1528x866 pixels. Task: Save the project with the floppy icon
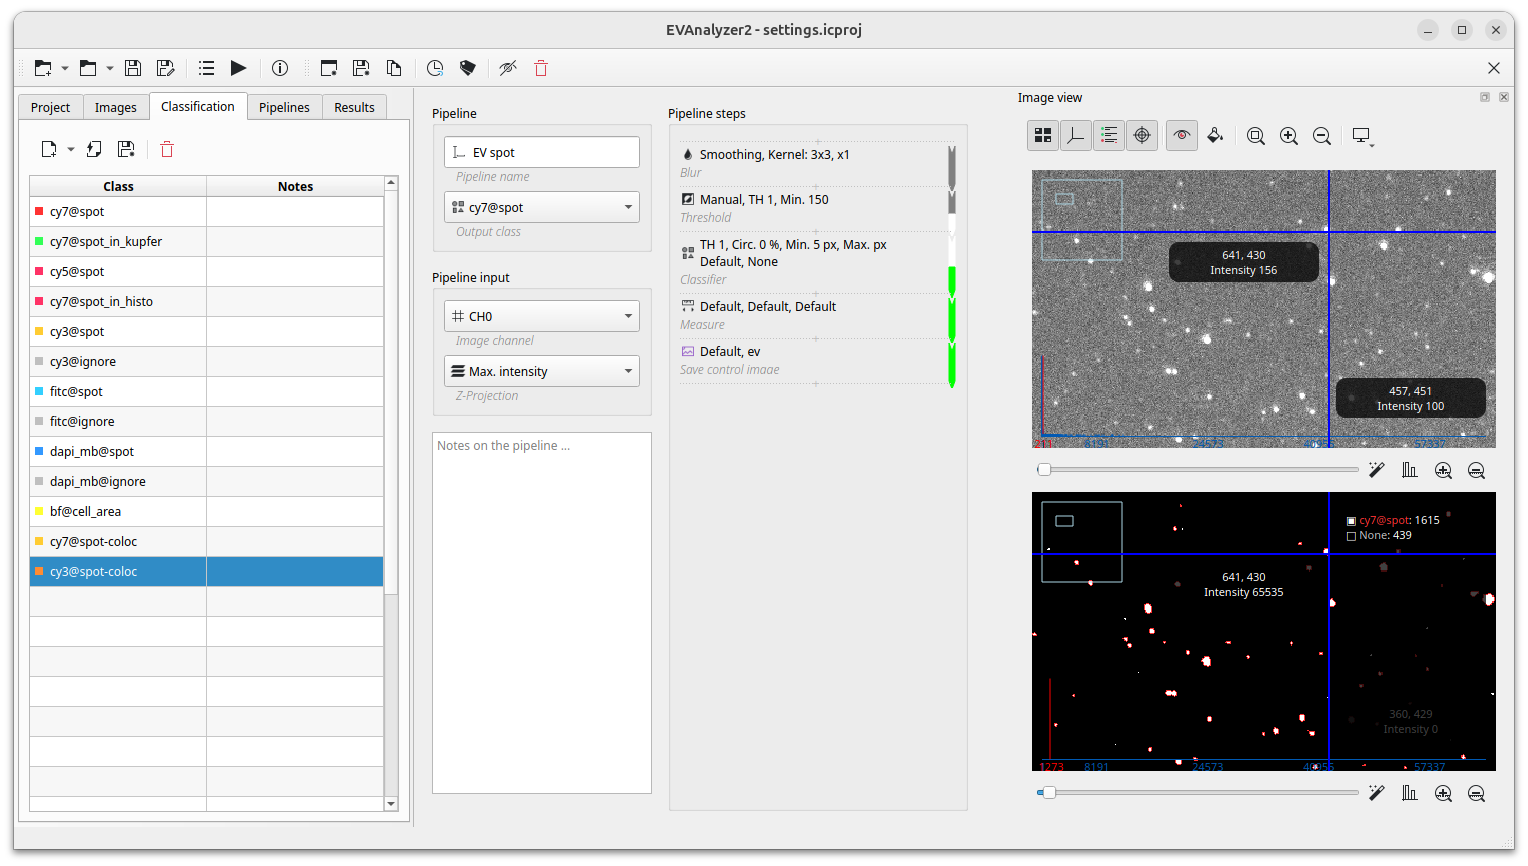pyautogui.click(x=133, y=68)
